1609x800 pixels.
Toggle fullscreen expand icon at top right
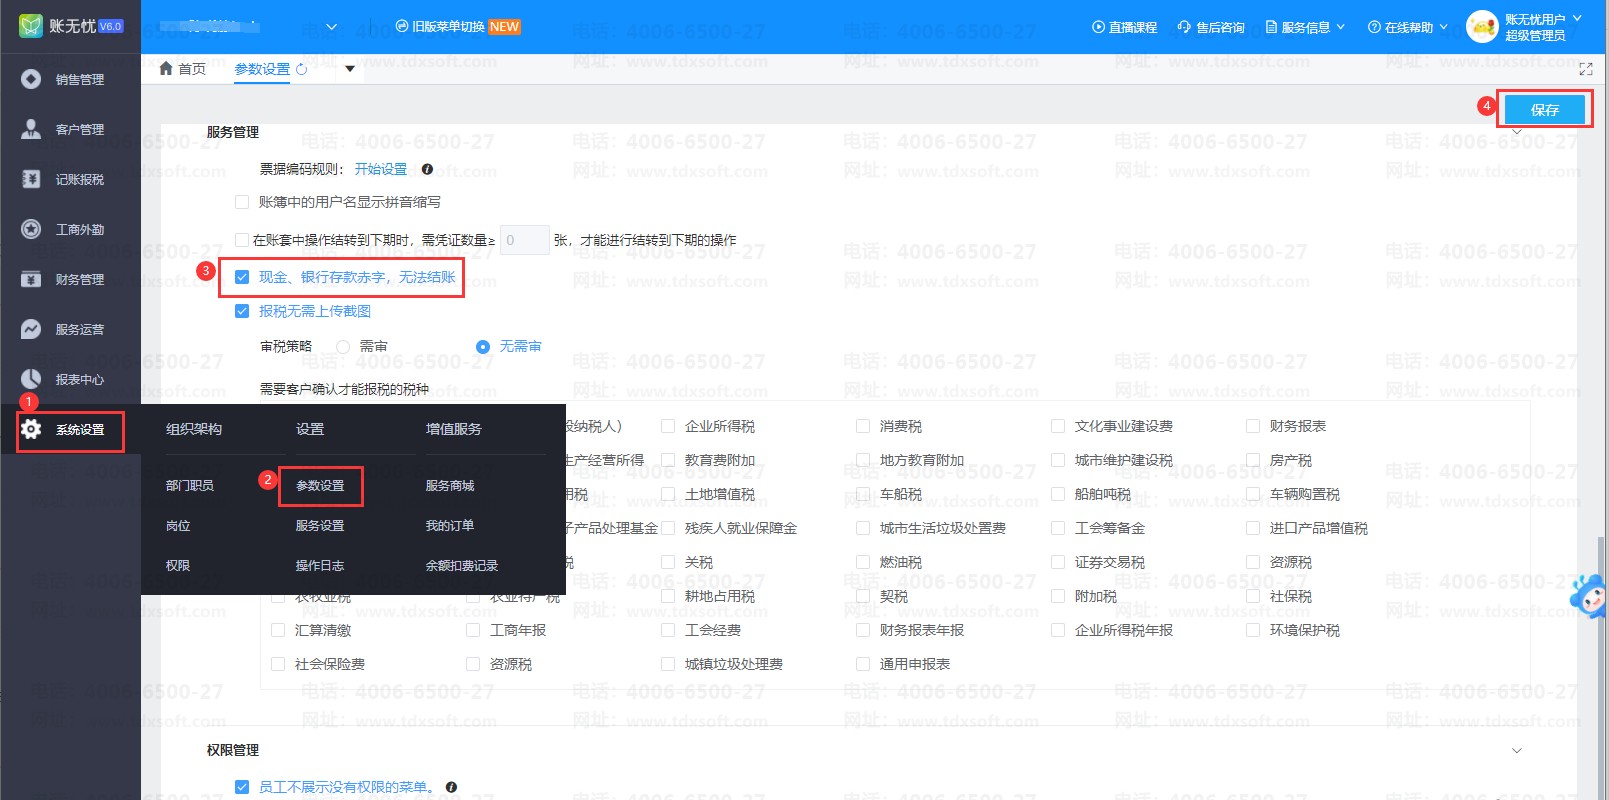tap(1585, 69)
